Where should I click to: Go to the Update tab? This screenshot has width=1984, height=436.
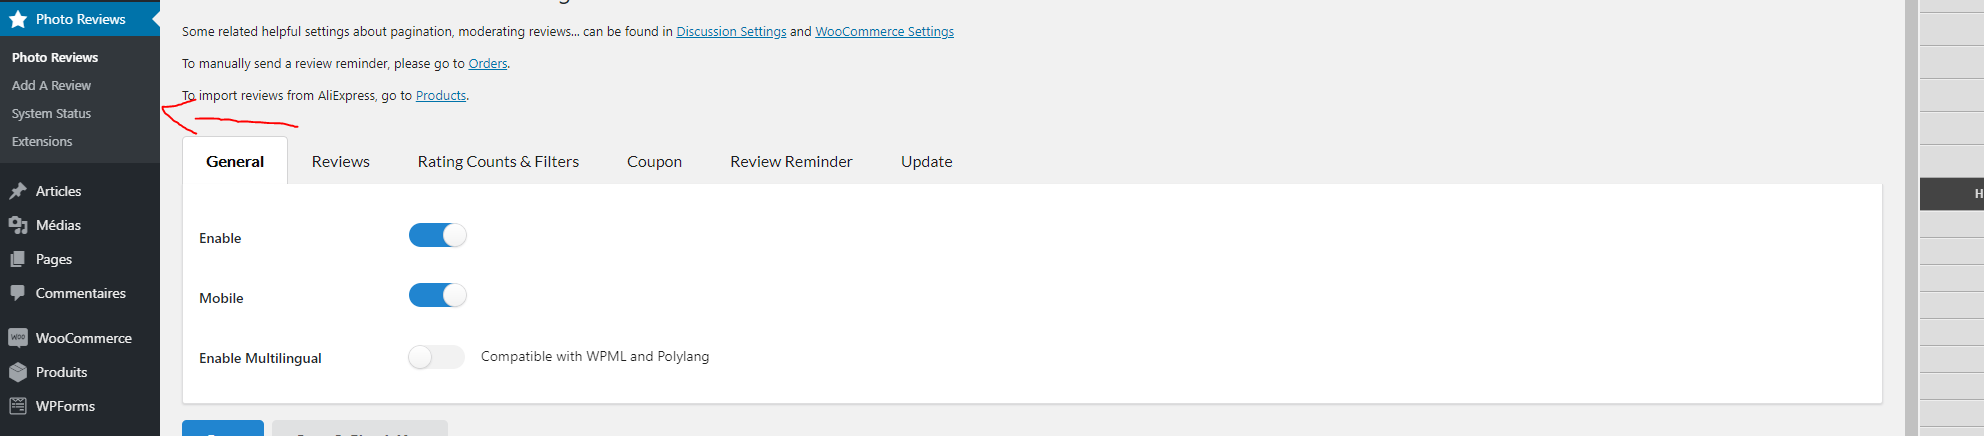pos(926,161)
